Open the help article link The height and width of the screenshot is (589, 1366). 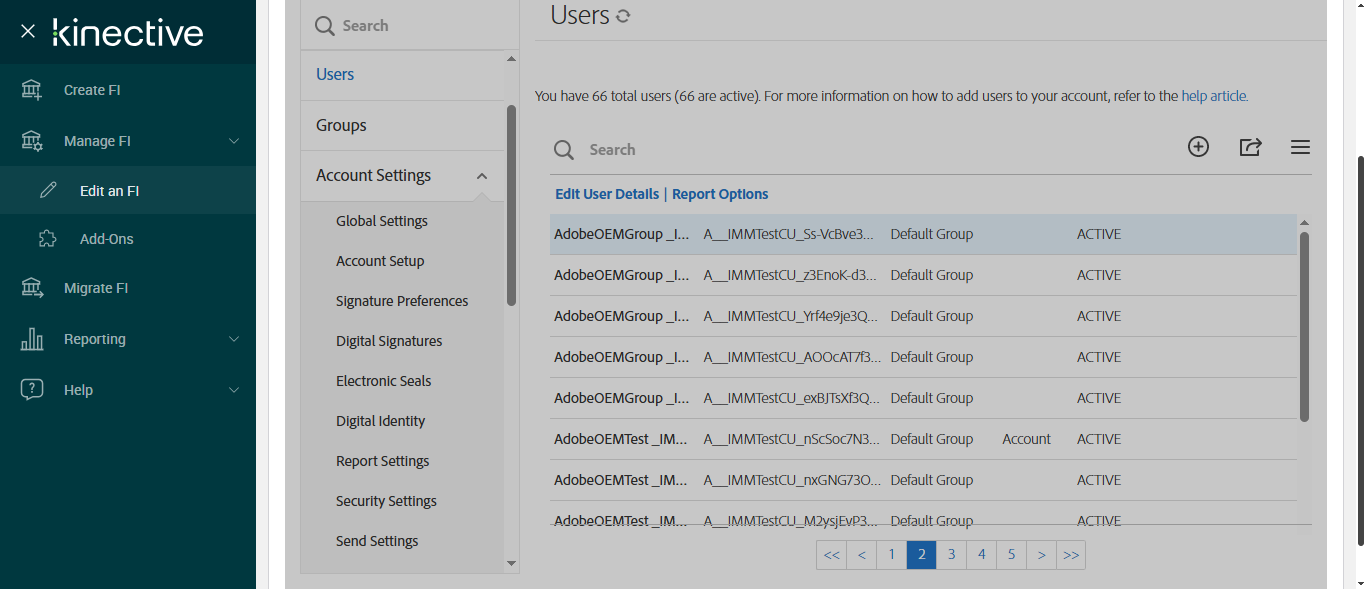tap(1213, 96)
